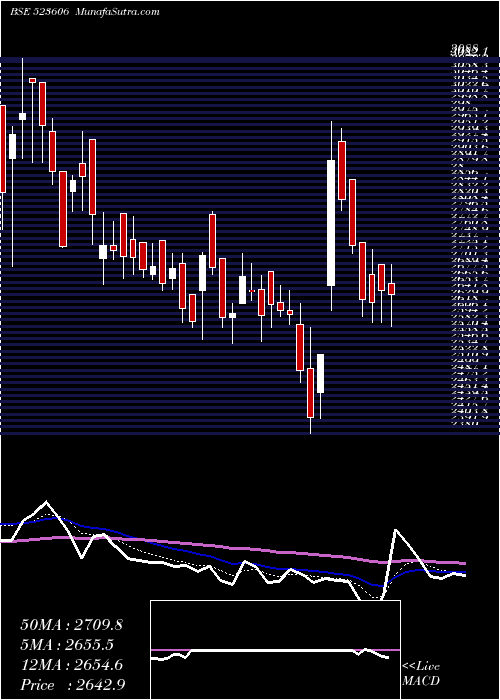Click the <<Live MACD label
This screenshot has width=500, height=700.
click(x=421, y=674)
